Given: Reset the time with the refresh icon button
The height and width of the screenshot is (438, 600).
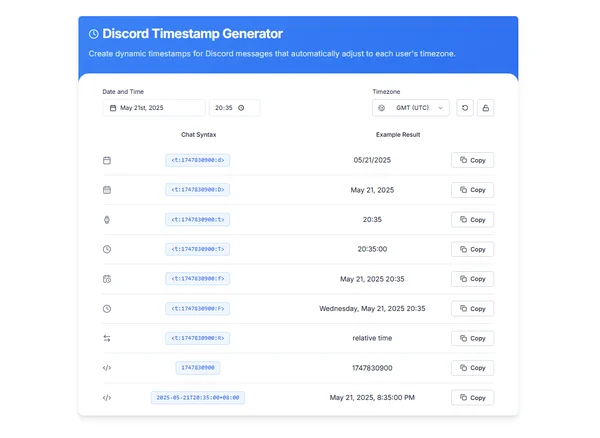Looking at the screenshot, I should coord(465,108).
